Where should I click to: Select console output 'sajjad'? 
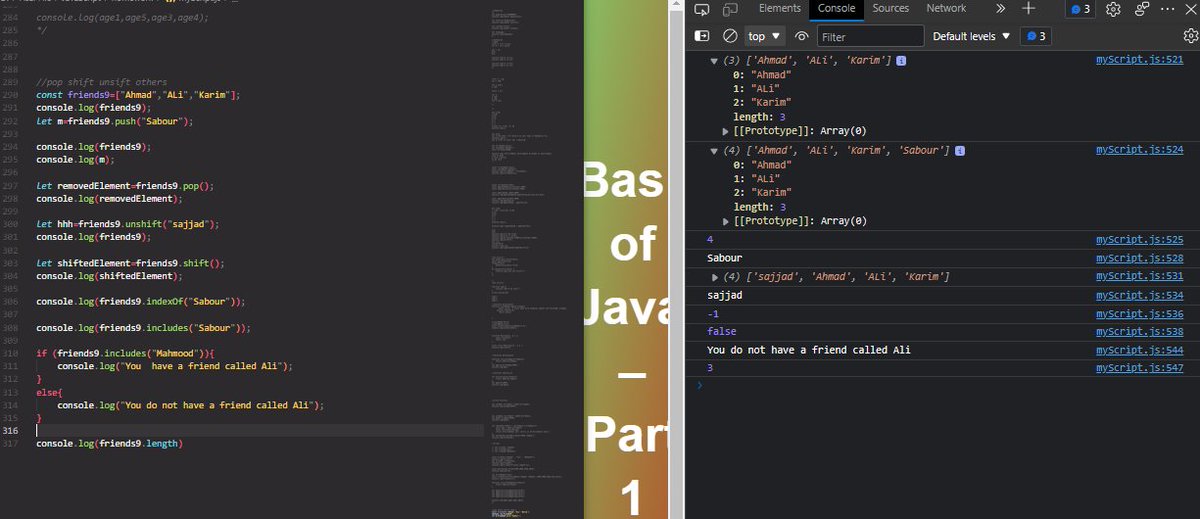pyautogui.click(x=724, y=295)
